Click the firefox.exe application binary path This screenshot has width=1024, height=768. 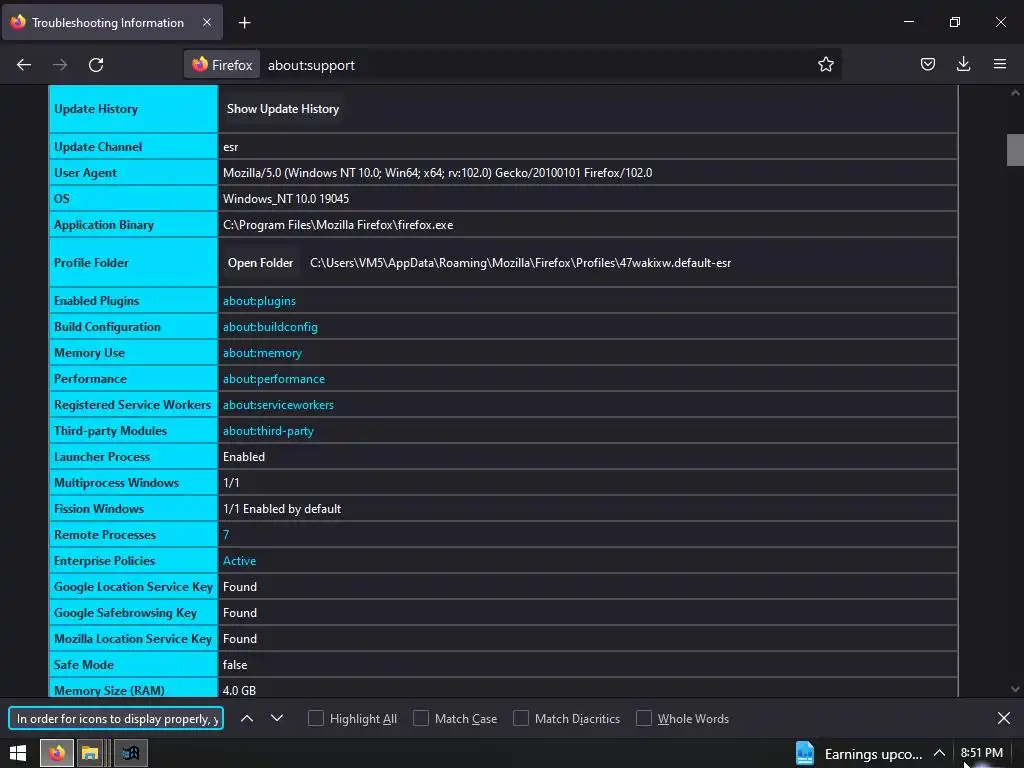pyautogui.click(x=338, y=225)
